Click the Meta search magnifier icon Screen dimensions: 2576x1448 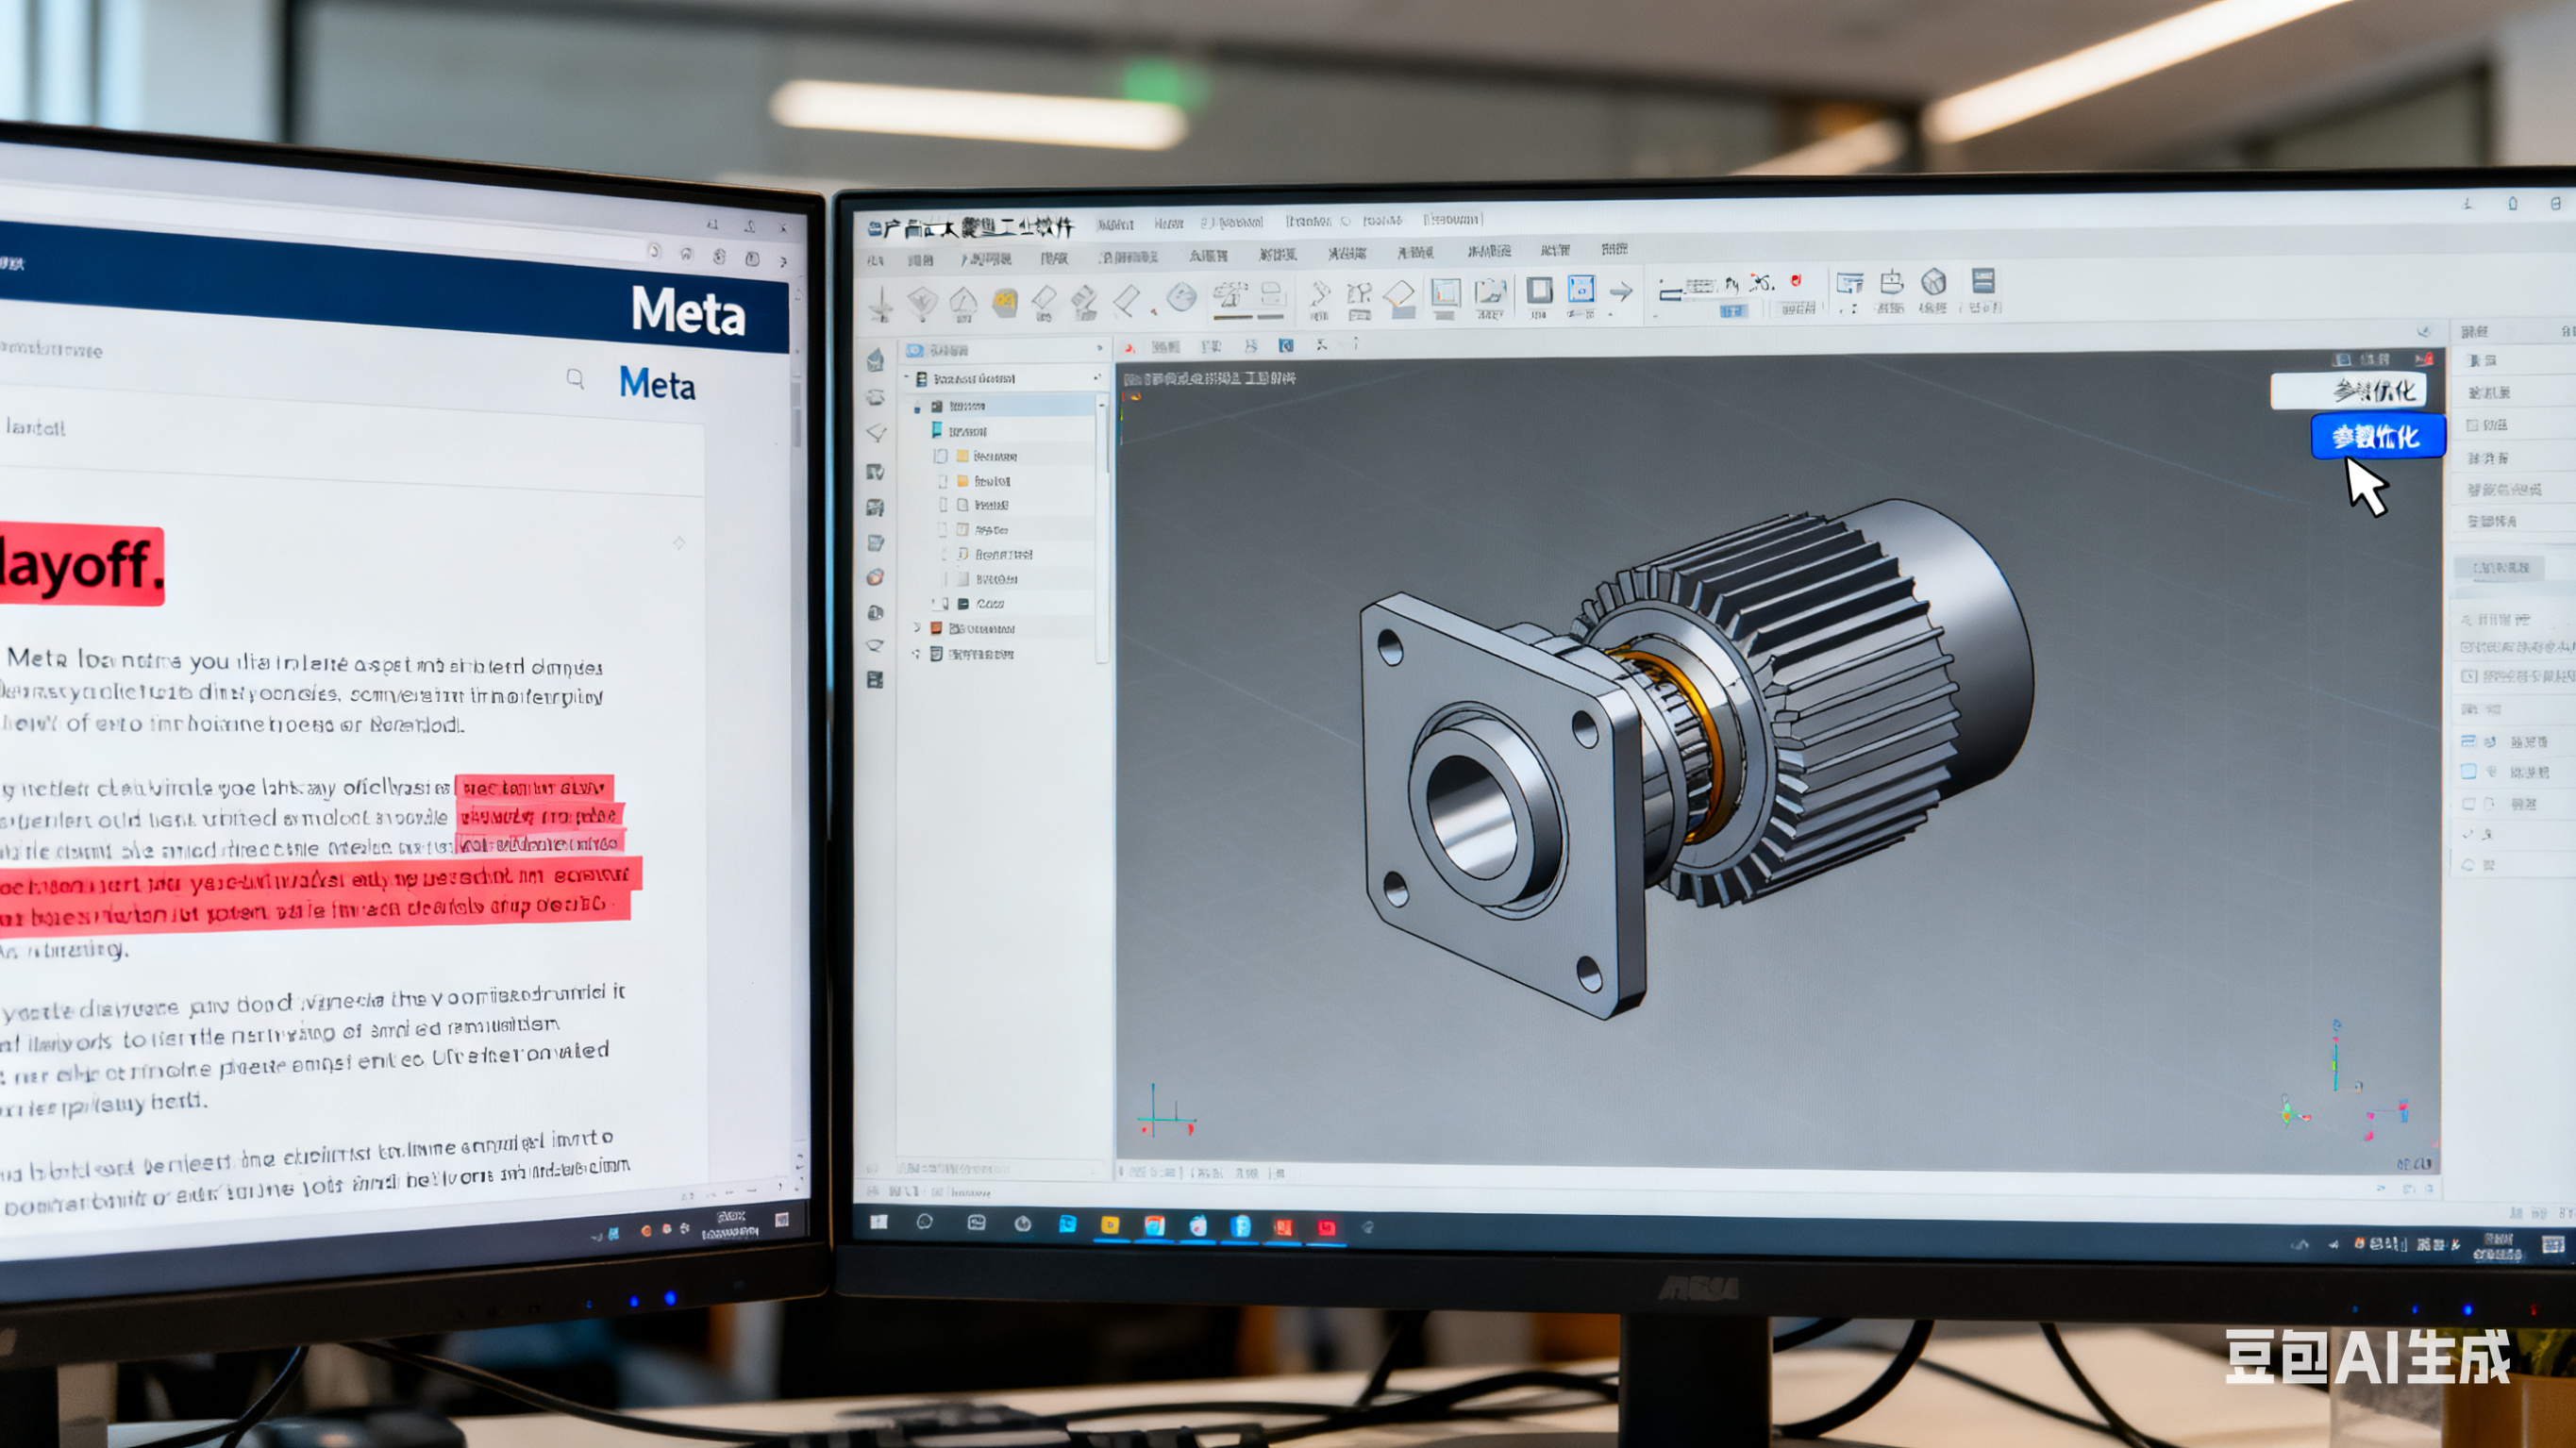click(575, 378)
